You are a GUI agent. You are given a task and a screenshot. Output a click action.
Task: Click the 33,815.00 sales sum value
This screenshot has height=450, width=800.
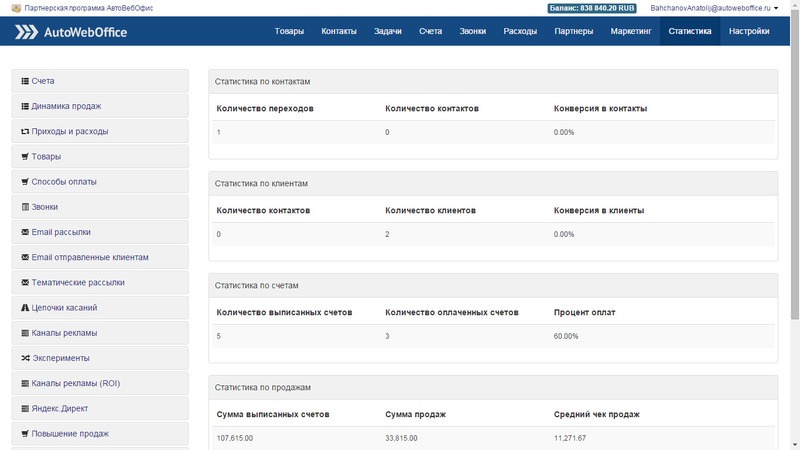tap(401, 438)
